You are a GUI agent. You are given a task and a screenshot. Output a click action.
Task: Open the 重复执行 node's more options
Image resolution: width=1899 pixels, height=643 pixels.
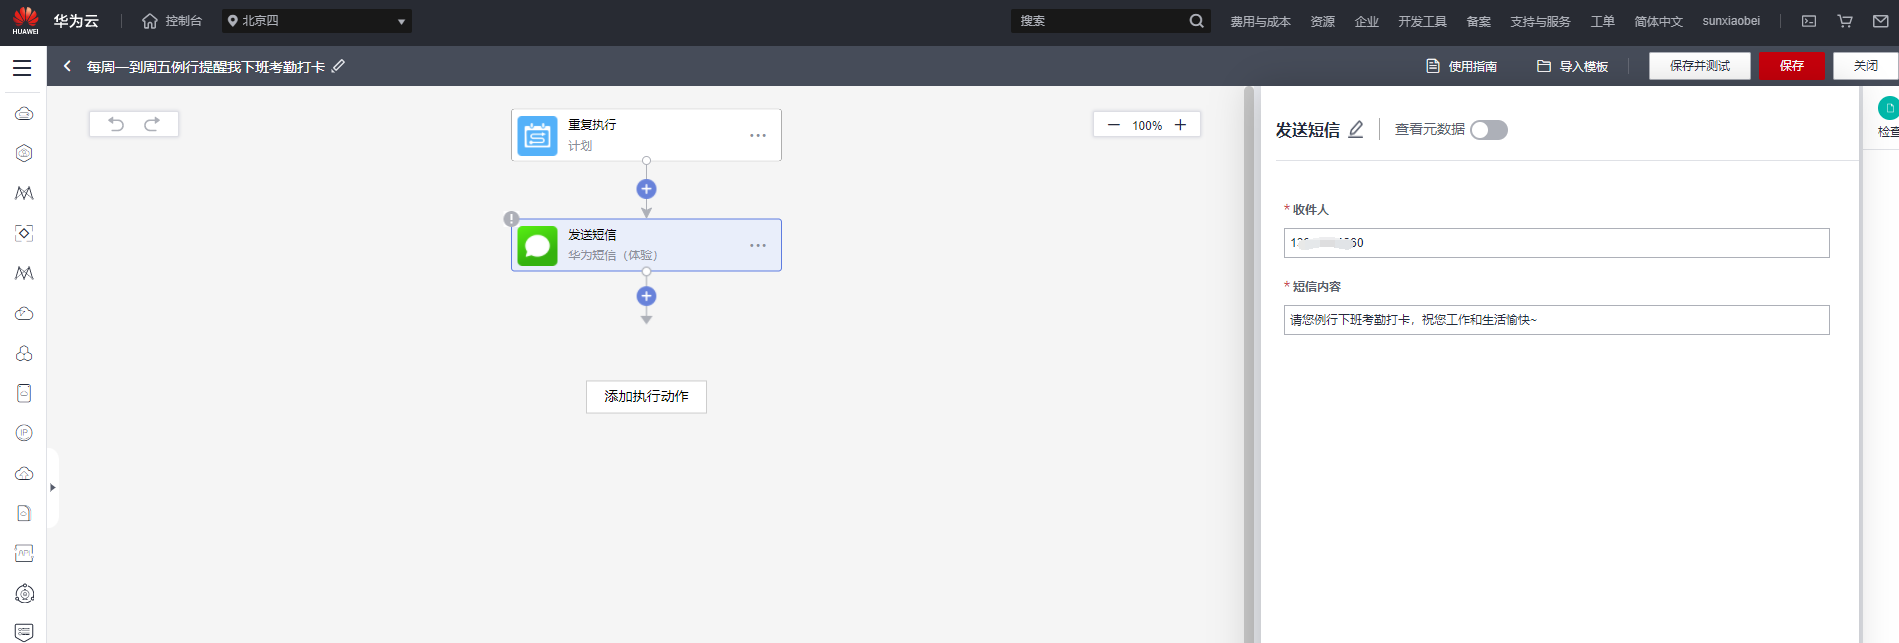click(758, 135)
